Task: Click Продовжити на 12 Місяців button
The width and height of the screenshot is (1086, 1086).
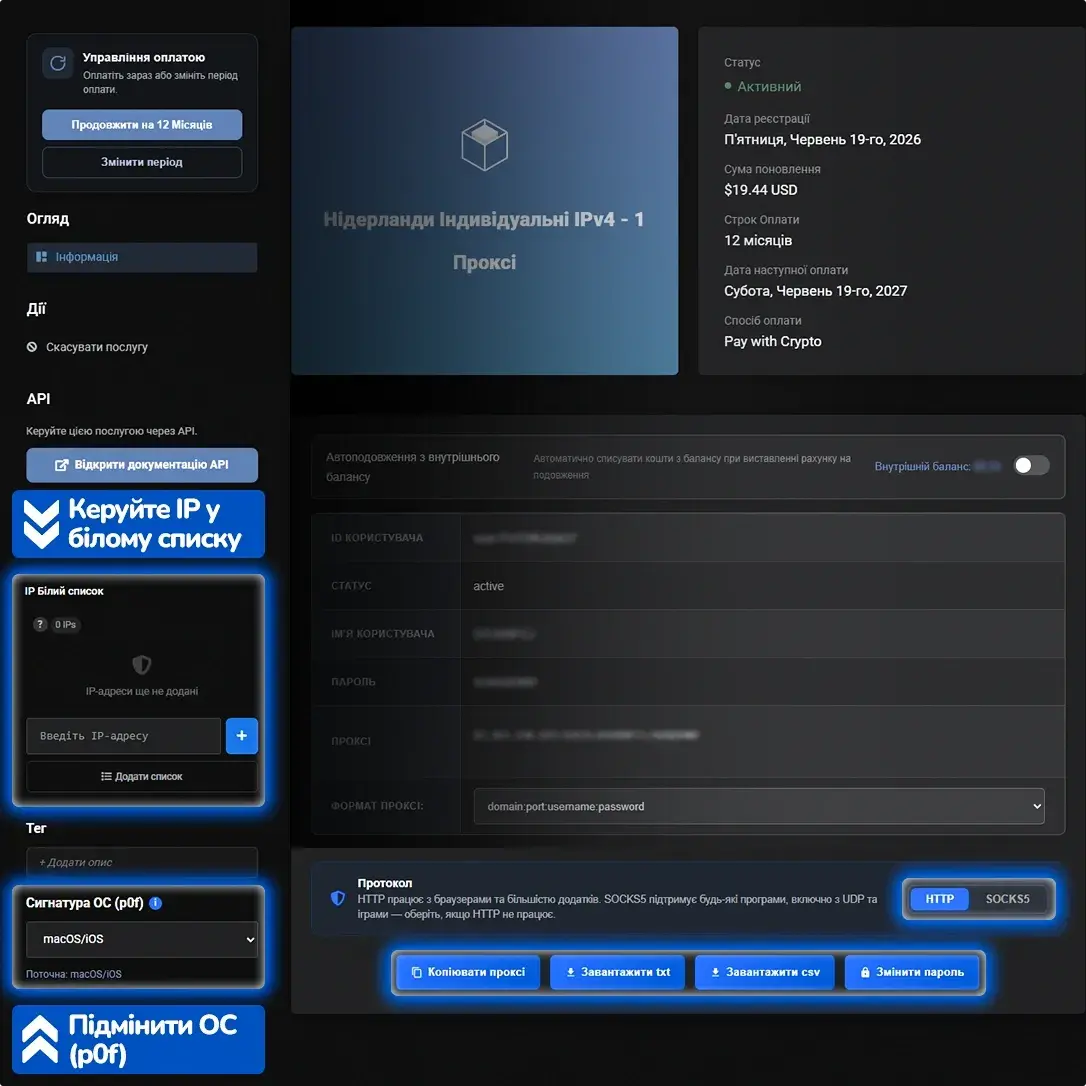Action: coord(142,125)
